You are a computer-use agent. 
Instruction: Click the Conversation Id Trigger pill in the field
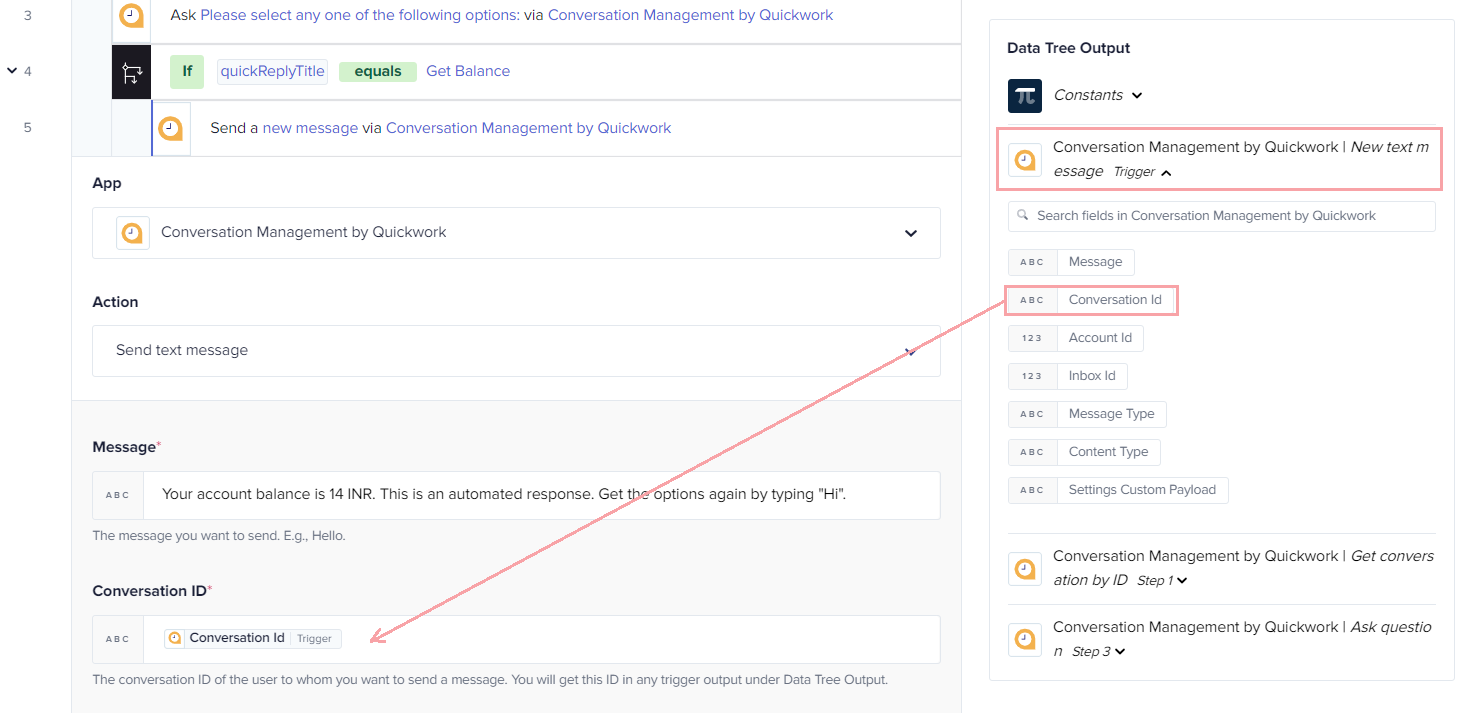click(x=253, y=638)
